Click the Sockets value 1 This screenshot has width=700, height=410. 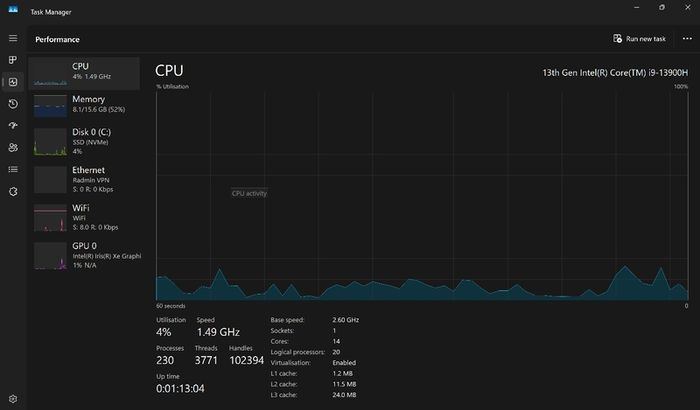coord(334,331)
